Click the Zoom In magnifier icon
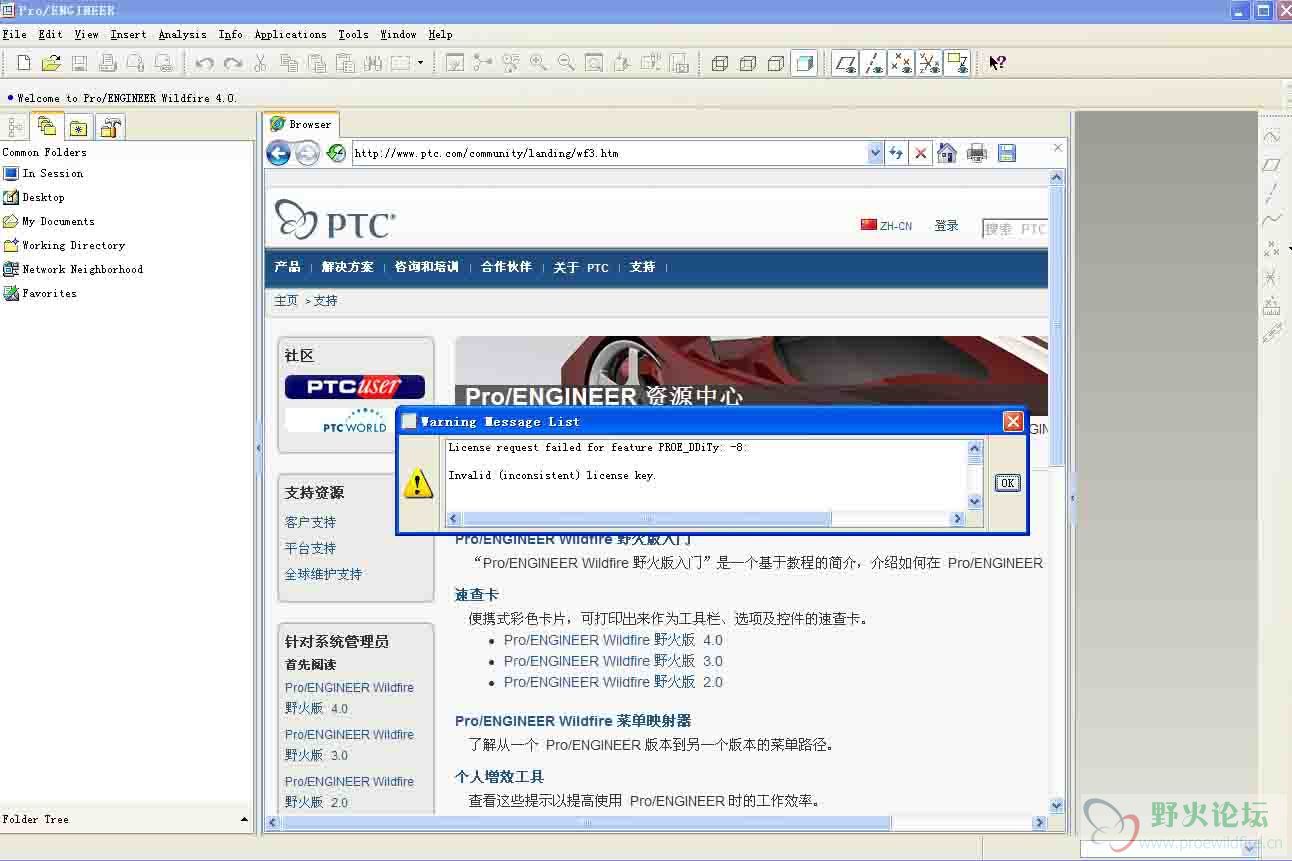This screenshot has height=861, width=1292. point(538,63)
